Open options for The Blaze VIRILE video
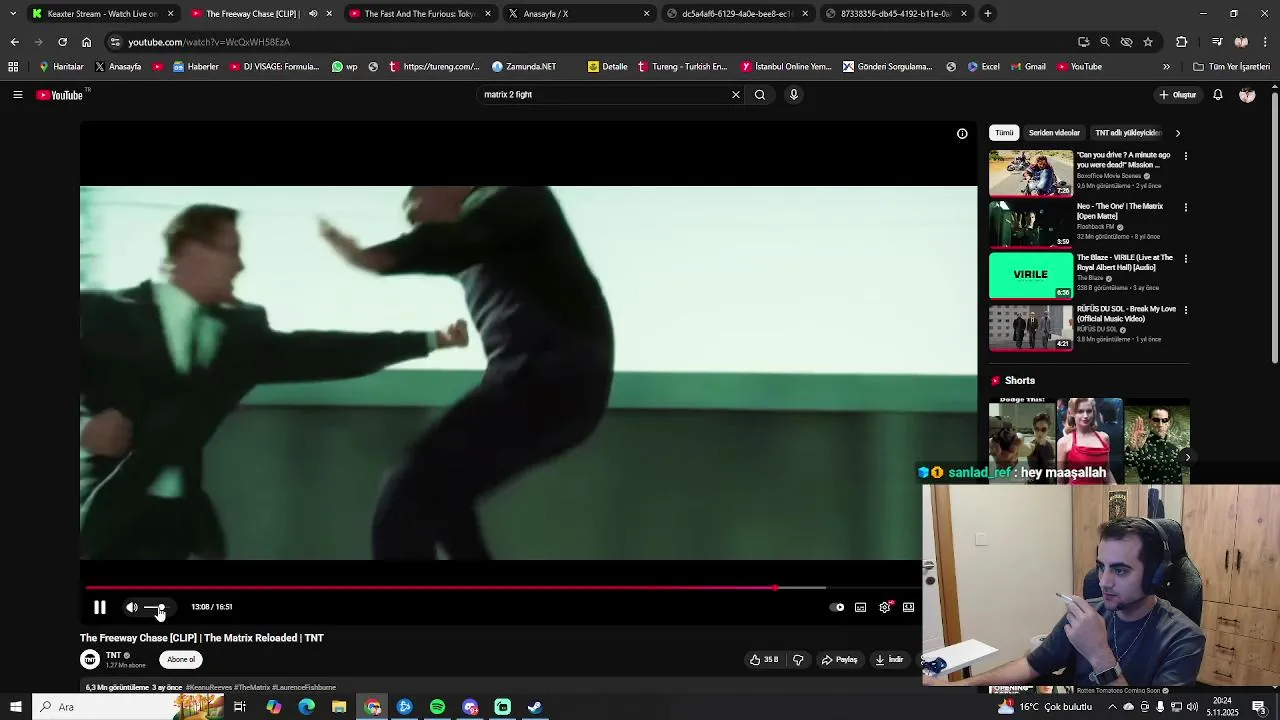The width and height of the screenshot is (1280, 720). click(1186, 258)
